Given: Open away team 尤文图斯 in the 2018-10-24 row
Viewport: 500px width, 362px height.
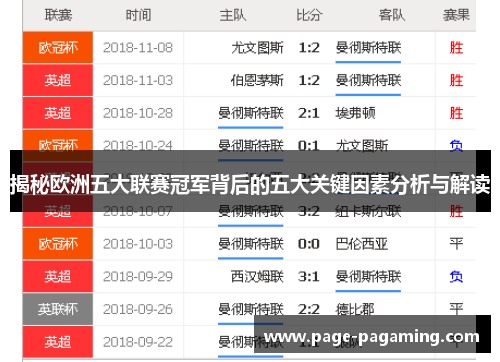Looking at the screenshot, I should click(x=362, y=145).
